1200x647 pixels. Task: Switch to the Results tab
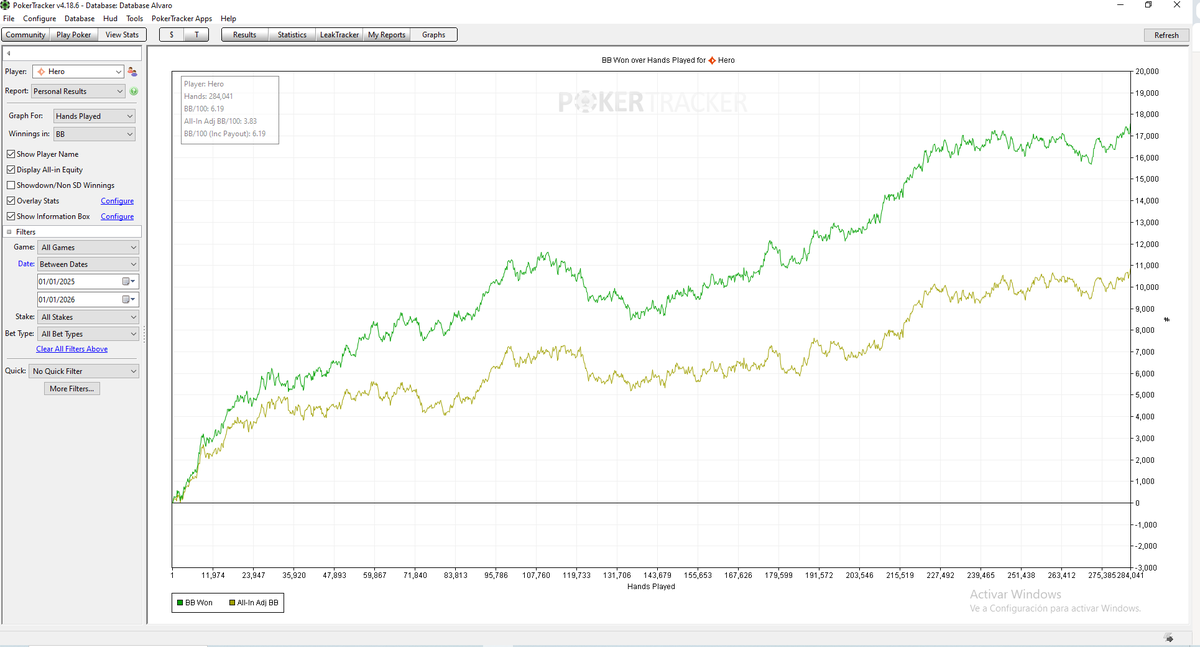click(x=244, y=35)
